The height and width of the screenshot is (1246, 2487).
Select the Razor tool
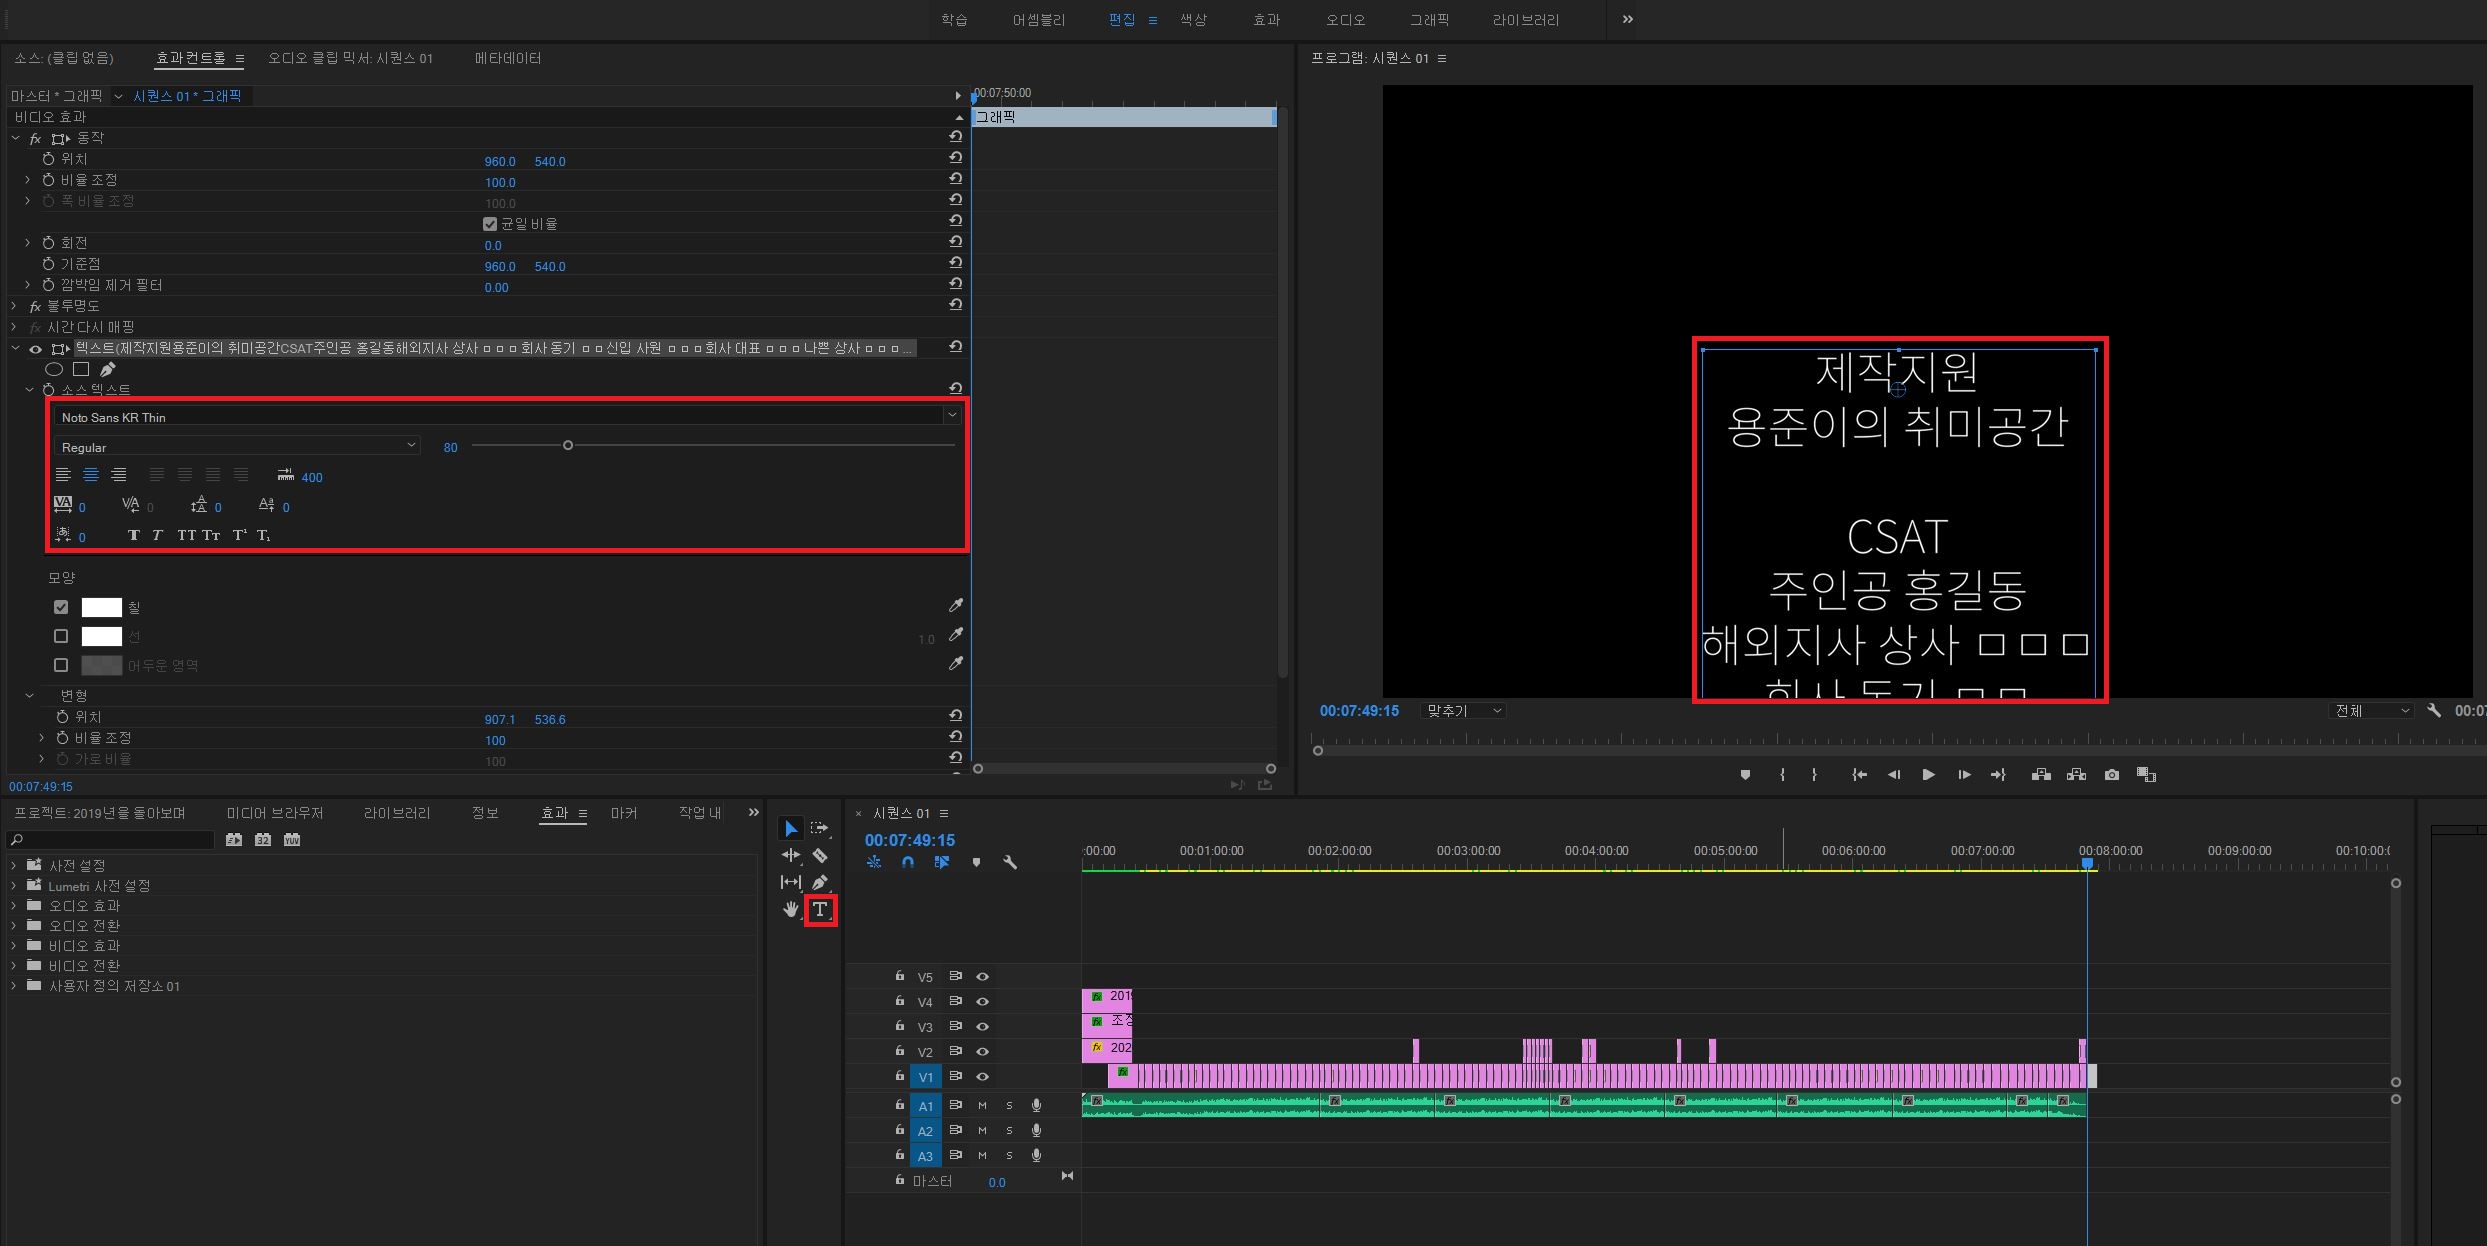tap(820, 856)
